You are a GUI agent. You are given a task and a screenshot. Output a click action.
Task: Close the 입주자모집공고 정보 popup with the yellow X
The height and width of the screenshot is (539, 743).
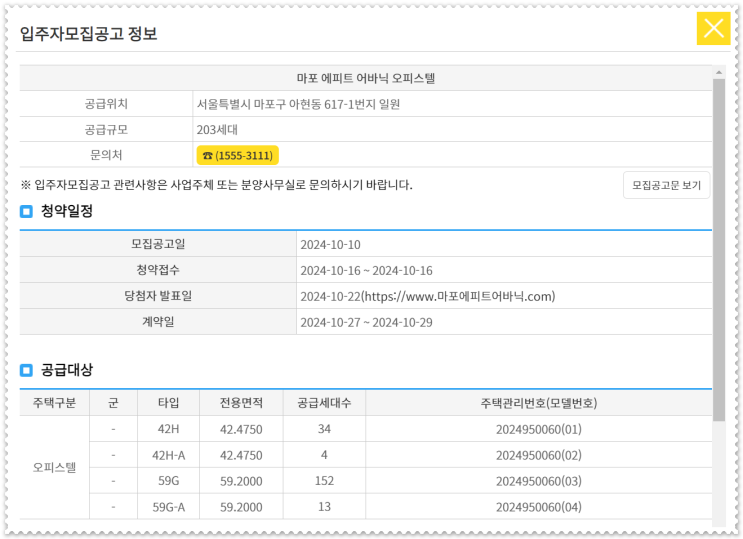tap(713, 28)
